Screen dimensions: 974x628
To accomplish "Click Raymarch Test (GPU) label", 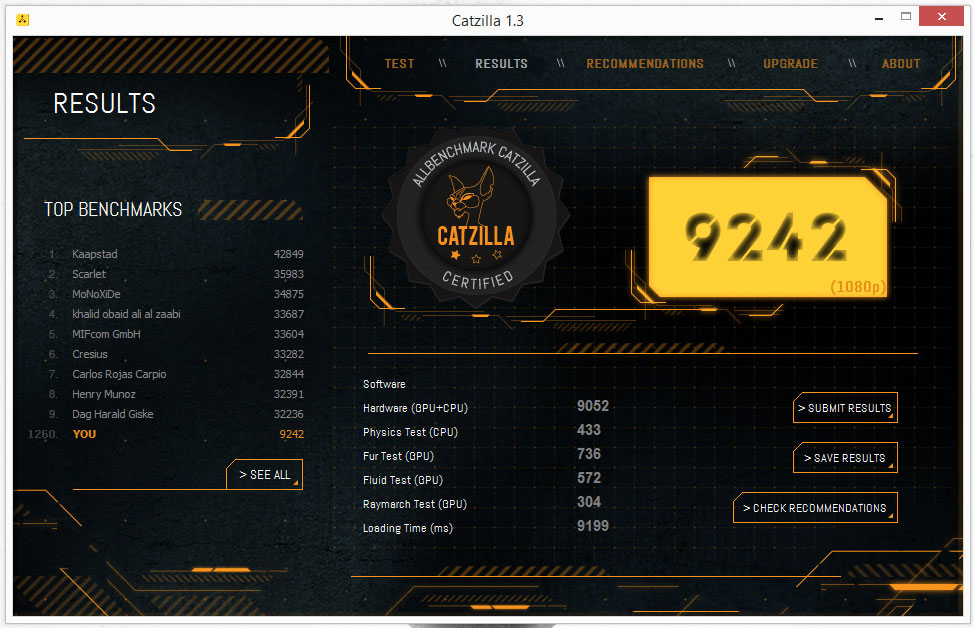I will pyautogui.click(x=414, y=504).
